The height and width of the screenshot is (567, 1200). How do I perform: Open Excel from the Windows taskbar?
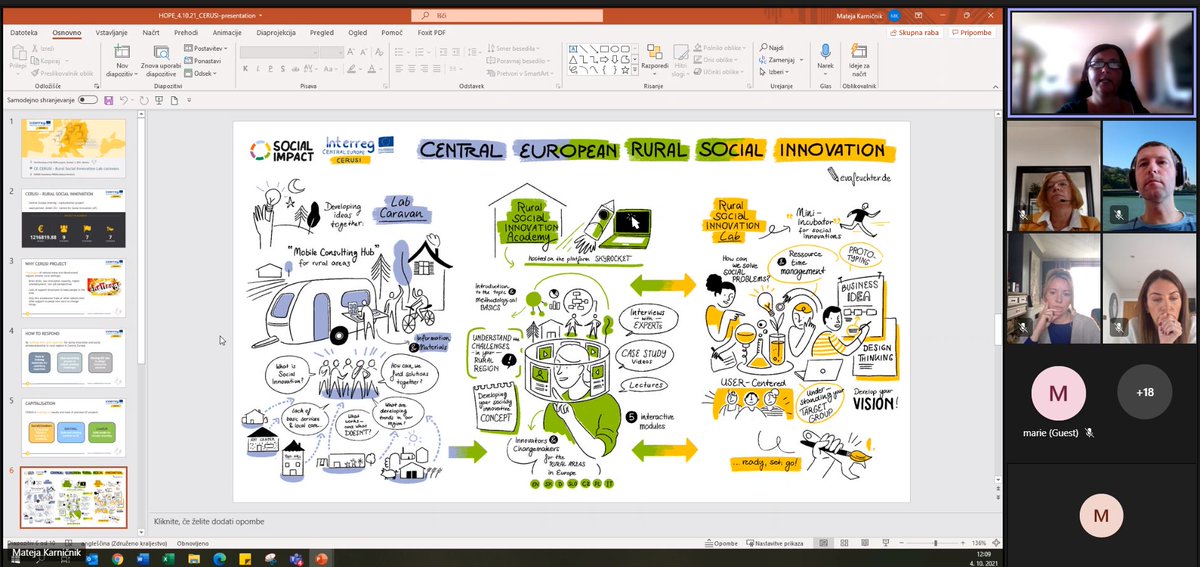coord(168,558)
